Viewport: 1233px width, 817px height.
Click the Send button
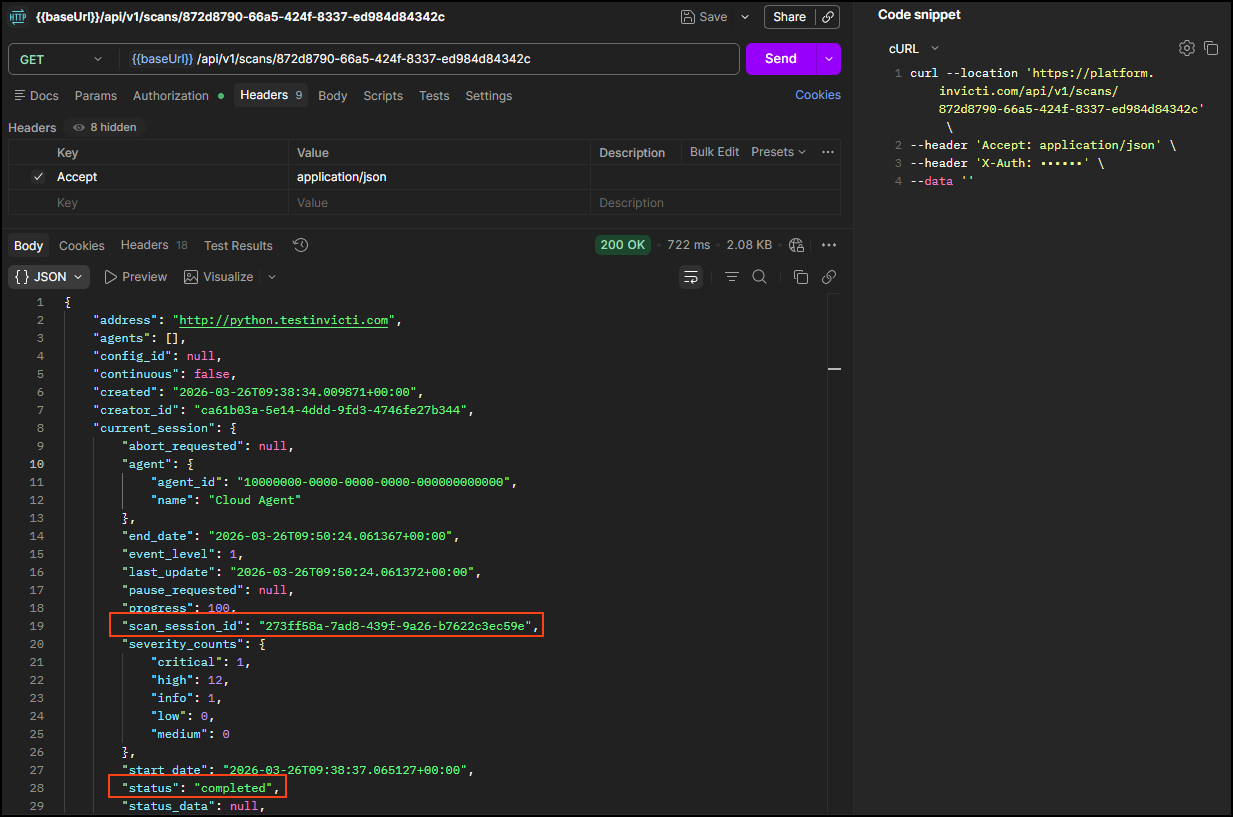pyautogui.click(x=780, y=59)
